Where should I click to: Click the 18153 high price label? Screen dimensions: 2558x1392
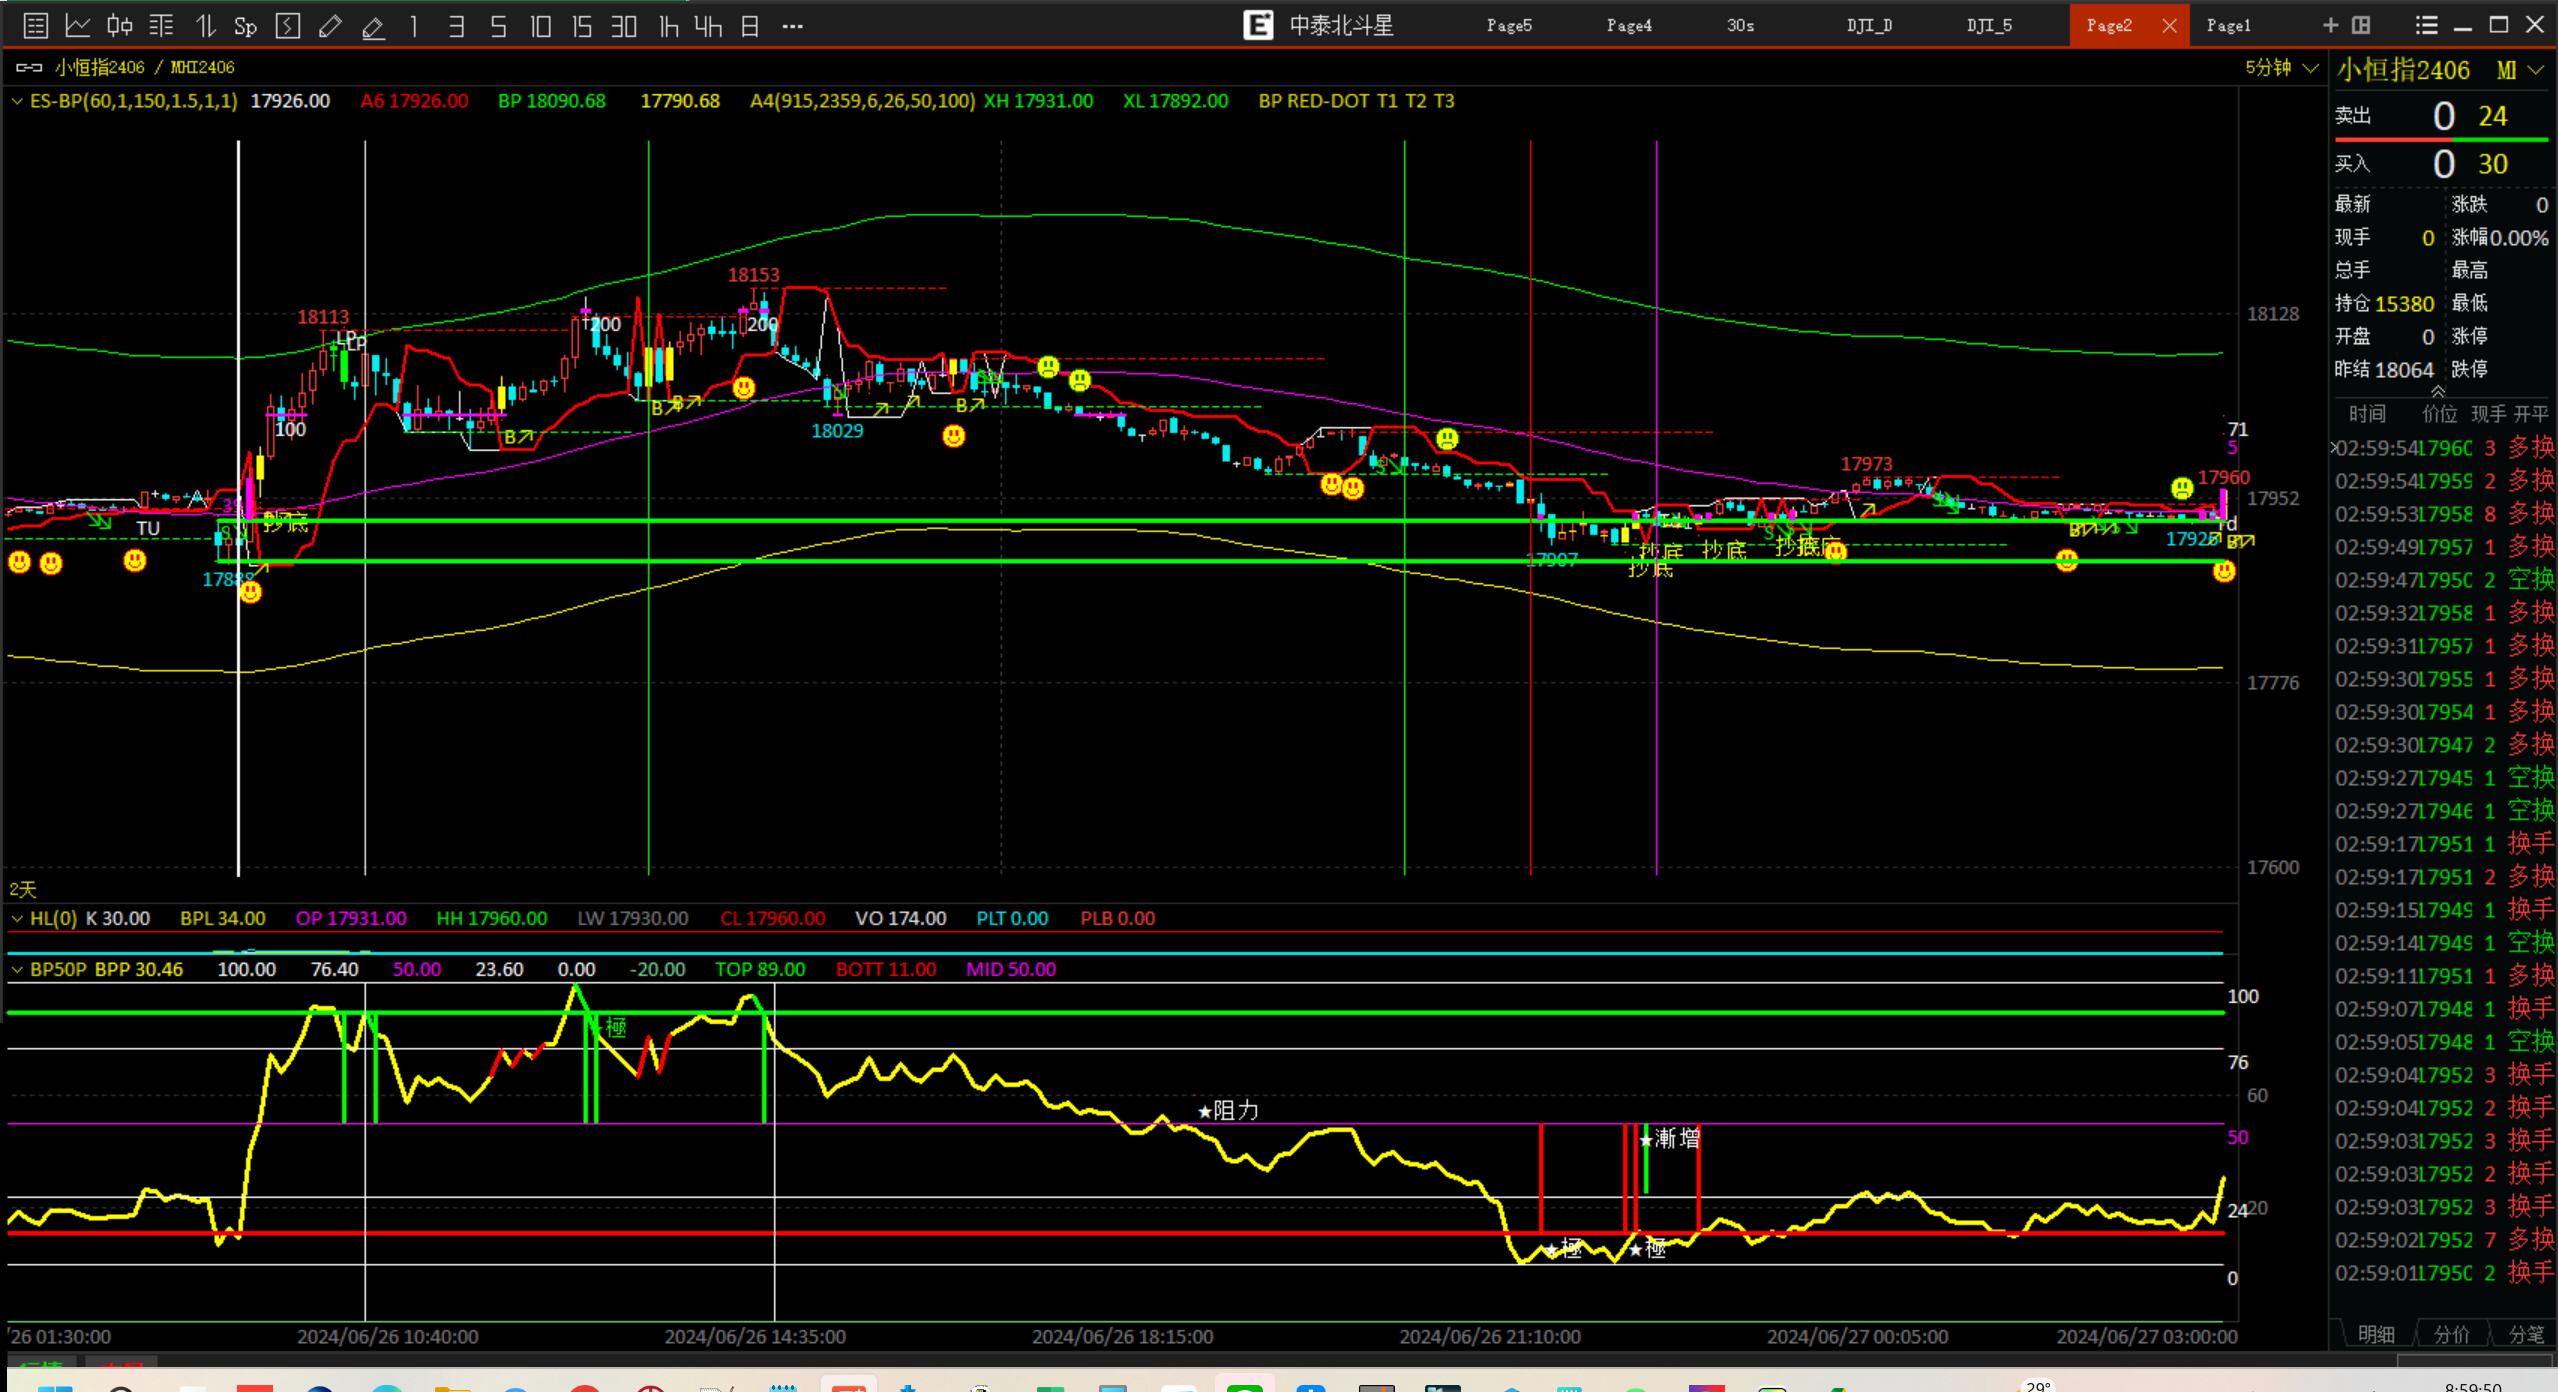click(753, 275)
